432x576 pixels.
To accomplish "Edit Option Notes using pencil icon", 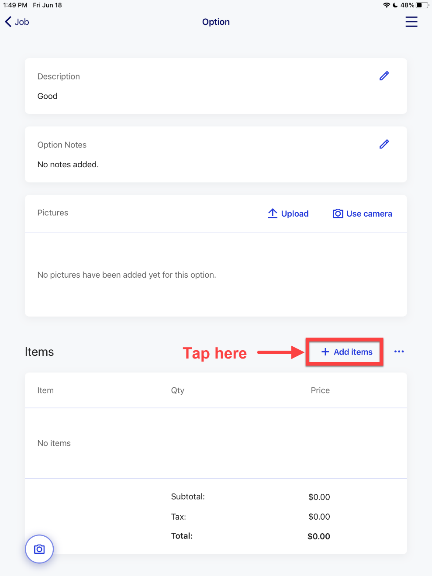I will (384, 144).
